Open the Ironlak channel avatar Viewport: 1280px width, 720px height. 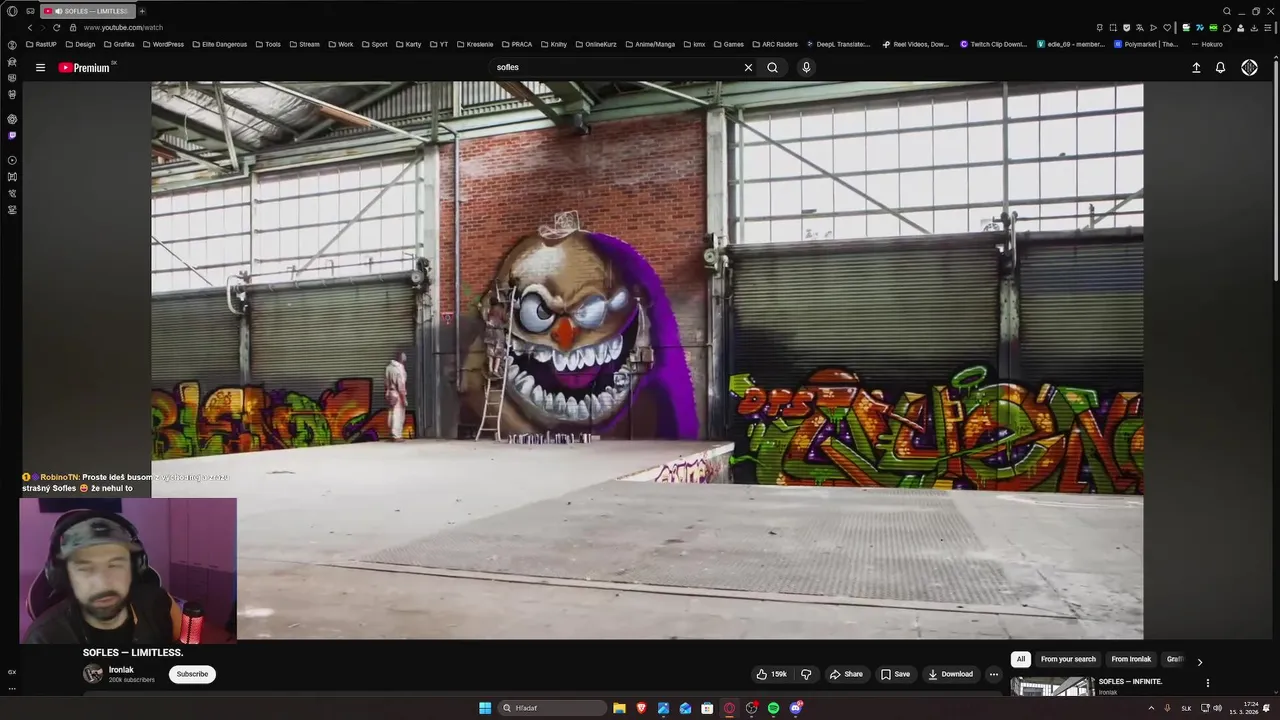click(x=93, y=674)
